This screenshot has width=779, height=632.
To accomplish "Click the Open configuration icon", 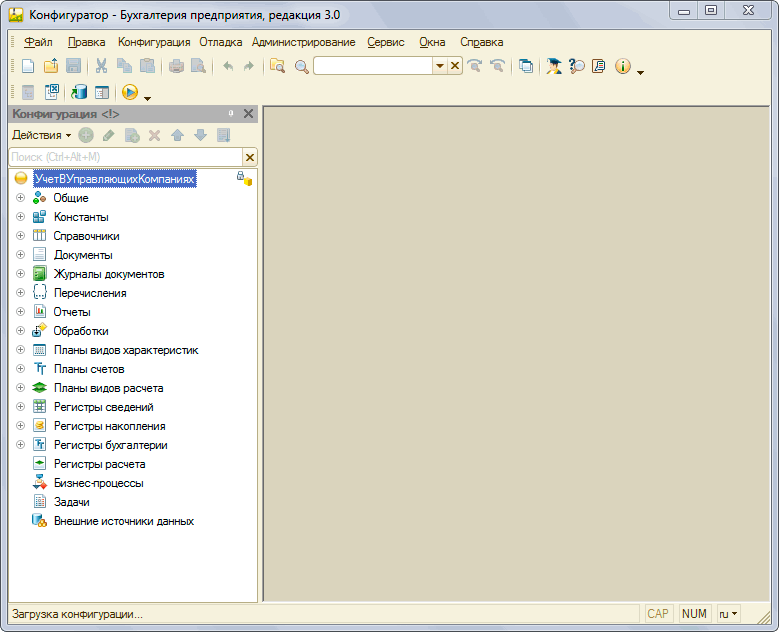I will click(x=28, y=92).
